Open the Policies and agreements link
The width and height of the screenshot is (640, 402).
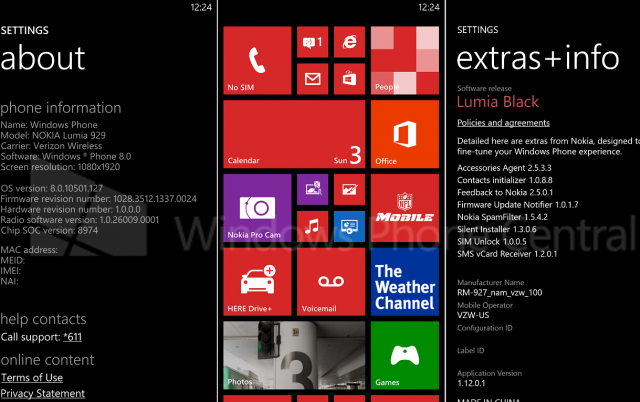503,123
